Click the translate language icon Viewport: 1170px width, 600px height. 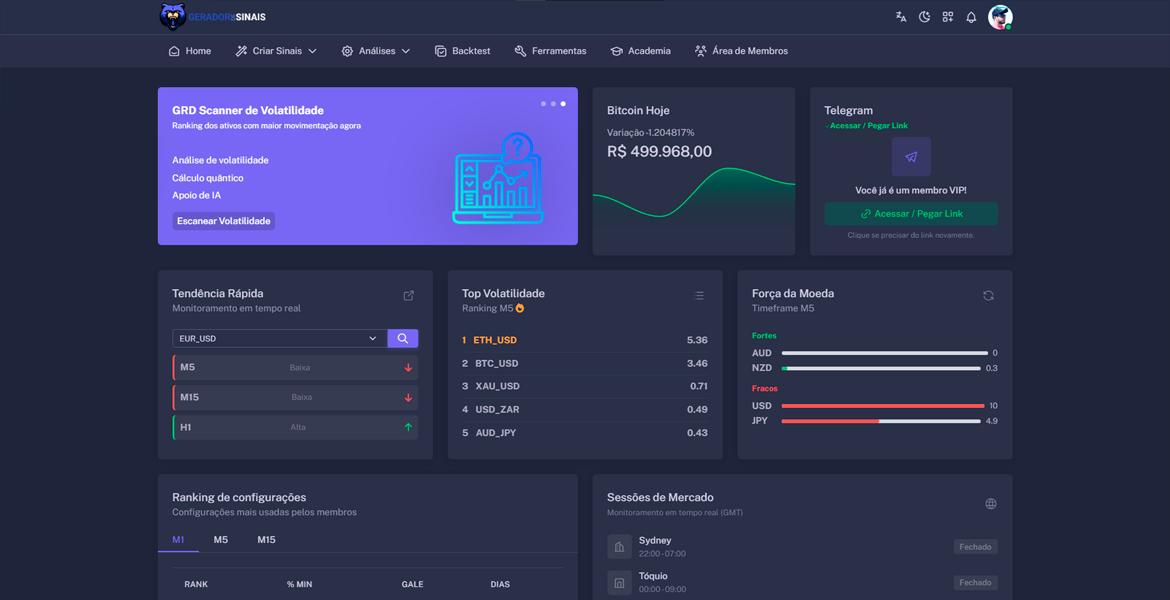pos(901,17)
